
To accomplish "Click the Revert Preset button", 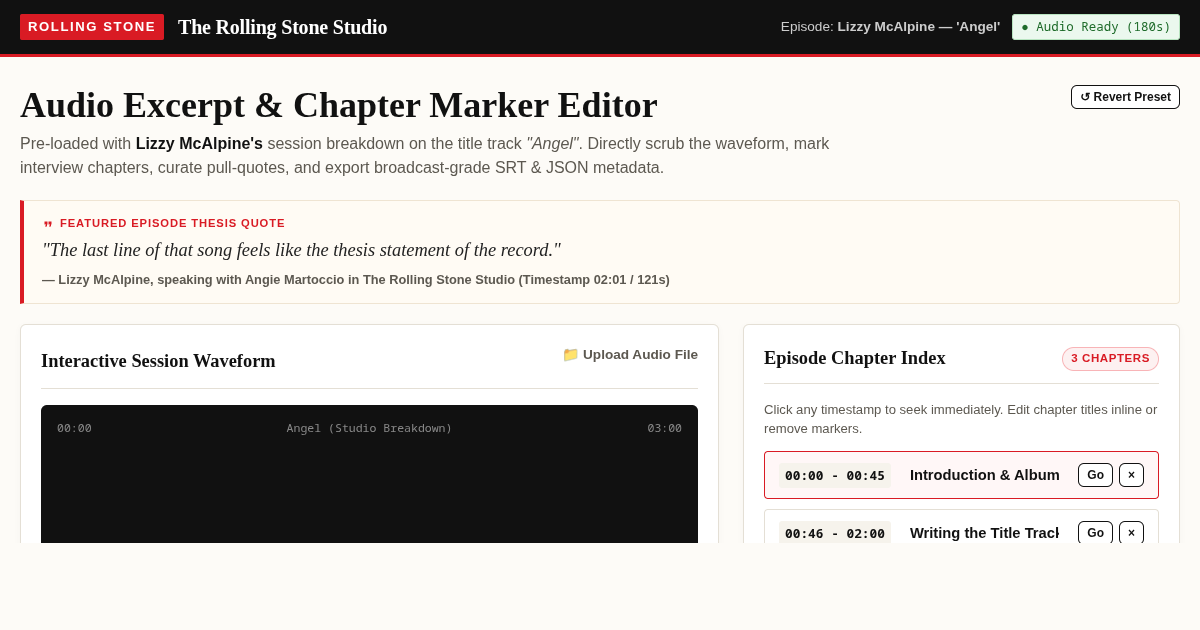I will [1125, 97].
